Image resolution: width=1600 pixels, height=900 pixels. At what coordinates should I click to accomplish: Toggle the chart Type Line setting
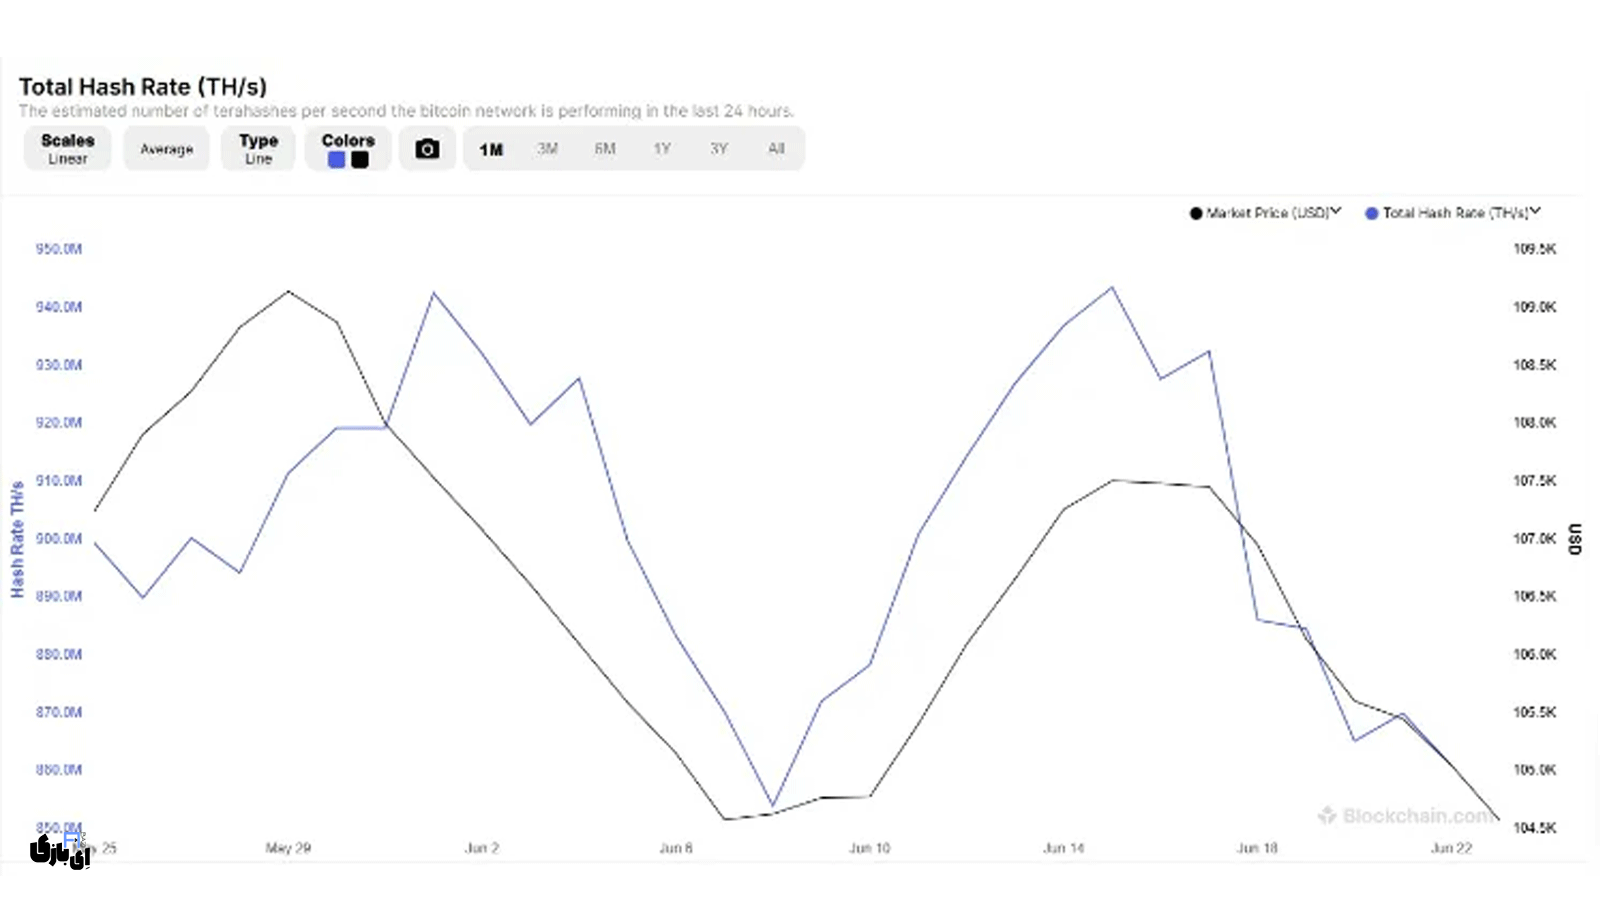click(258, 149)
